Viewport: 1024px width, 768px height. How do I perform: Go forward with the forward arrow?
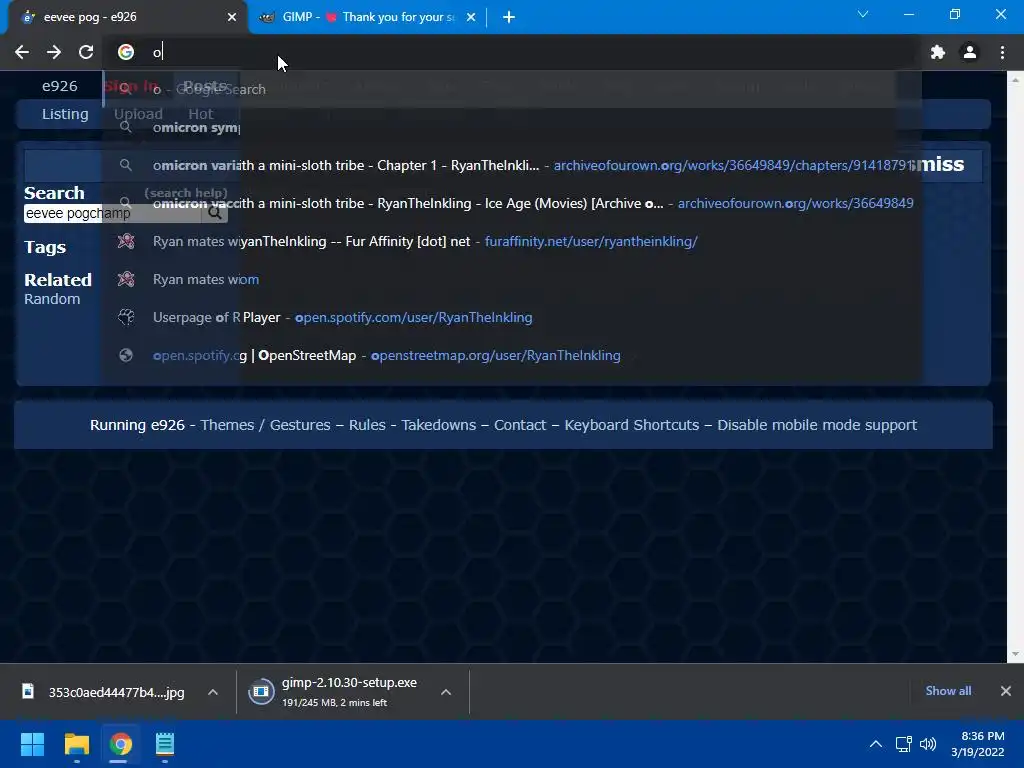(54, 52)
